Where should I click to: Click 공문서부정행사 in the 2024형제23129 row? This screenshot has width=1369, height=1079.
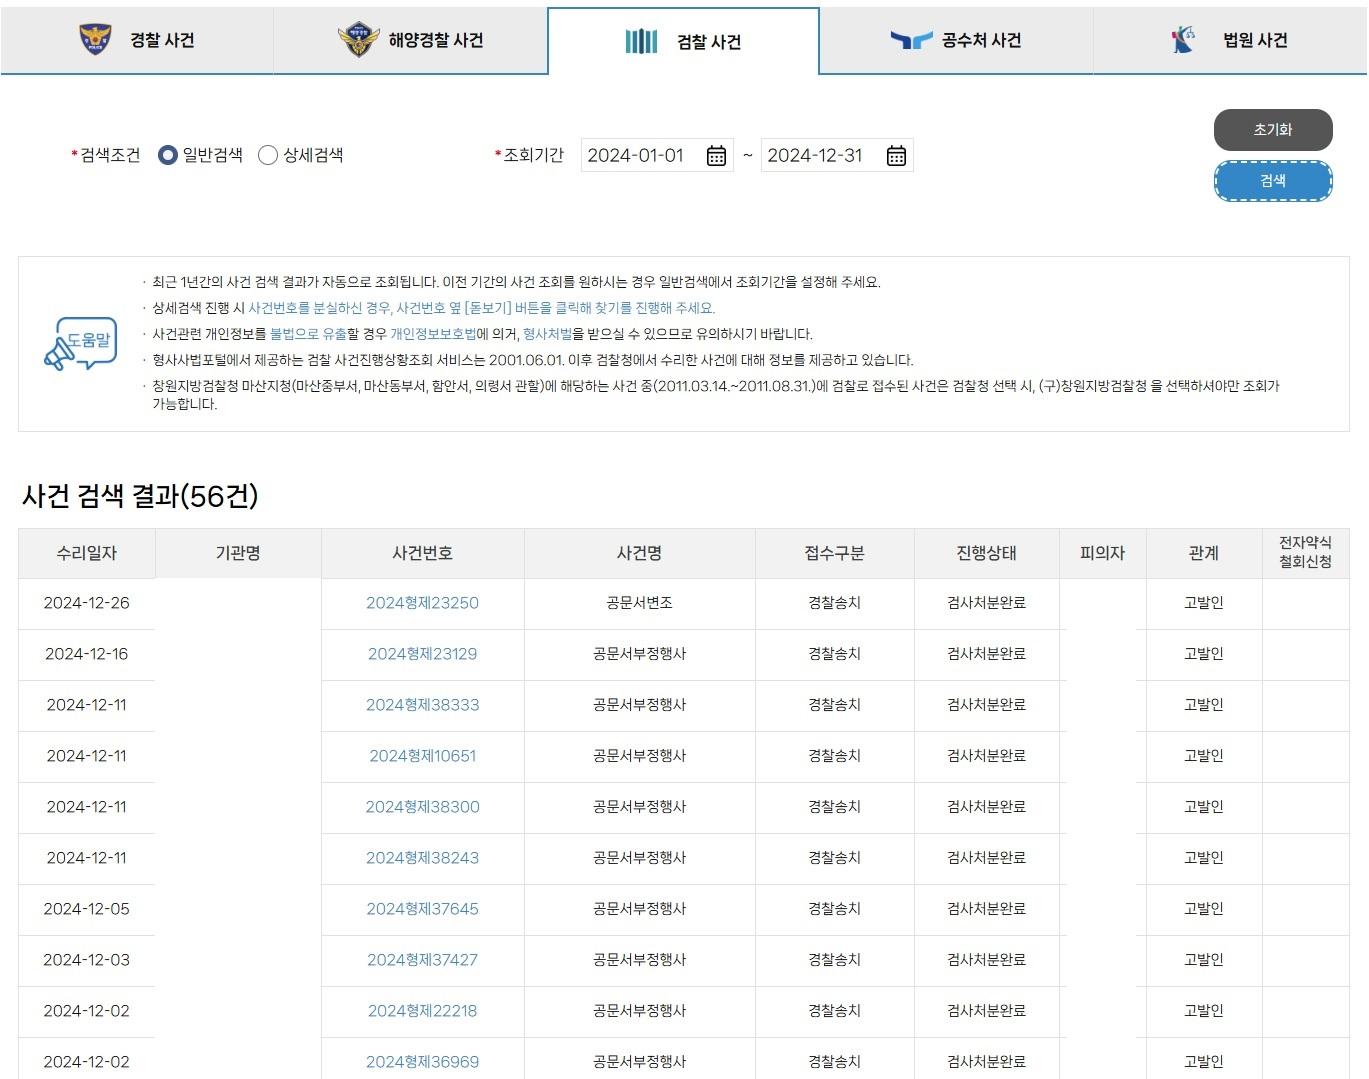639,654
